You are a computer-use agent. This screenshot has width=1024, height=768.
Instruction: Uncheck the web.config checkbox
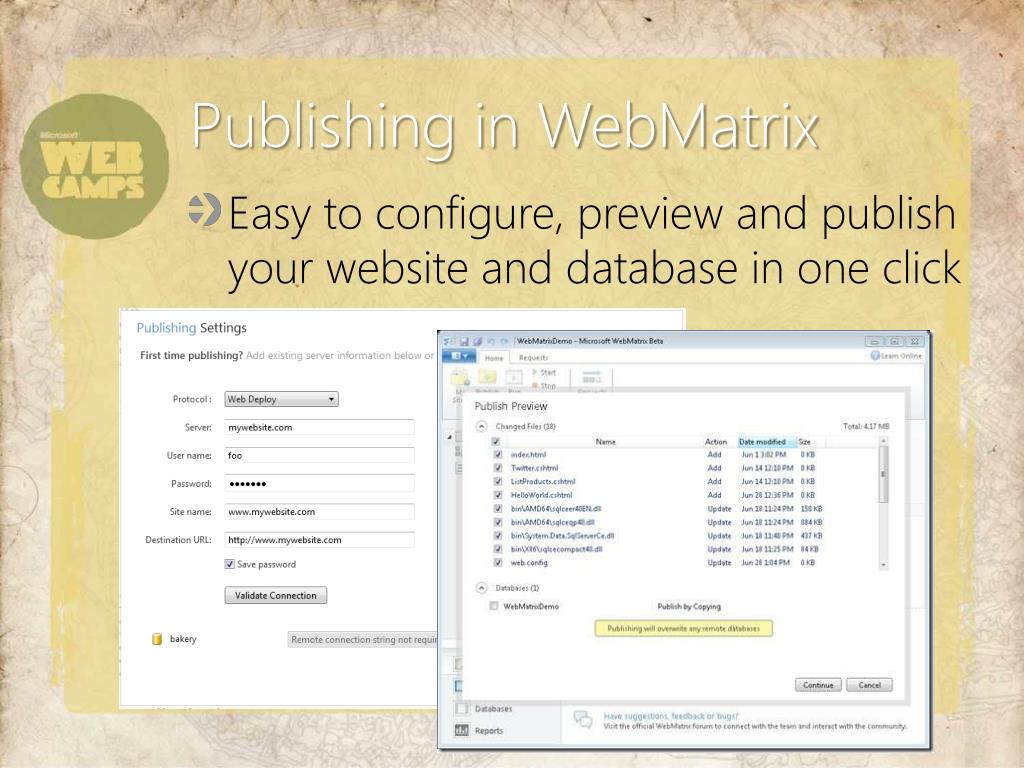[x=498, y=562]
